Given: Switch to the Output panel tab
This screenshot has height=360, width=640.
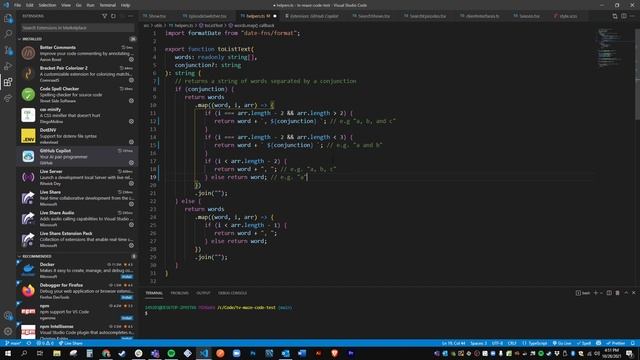Looking at the screenshot, I should click(x=203, y=293).
